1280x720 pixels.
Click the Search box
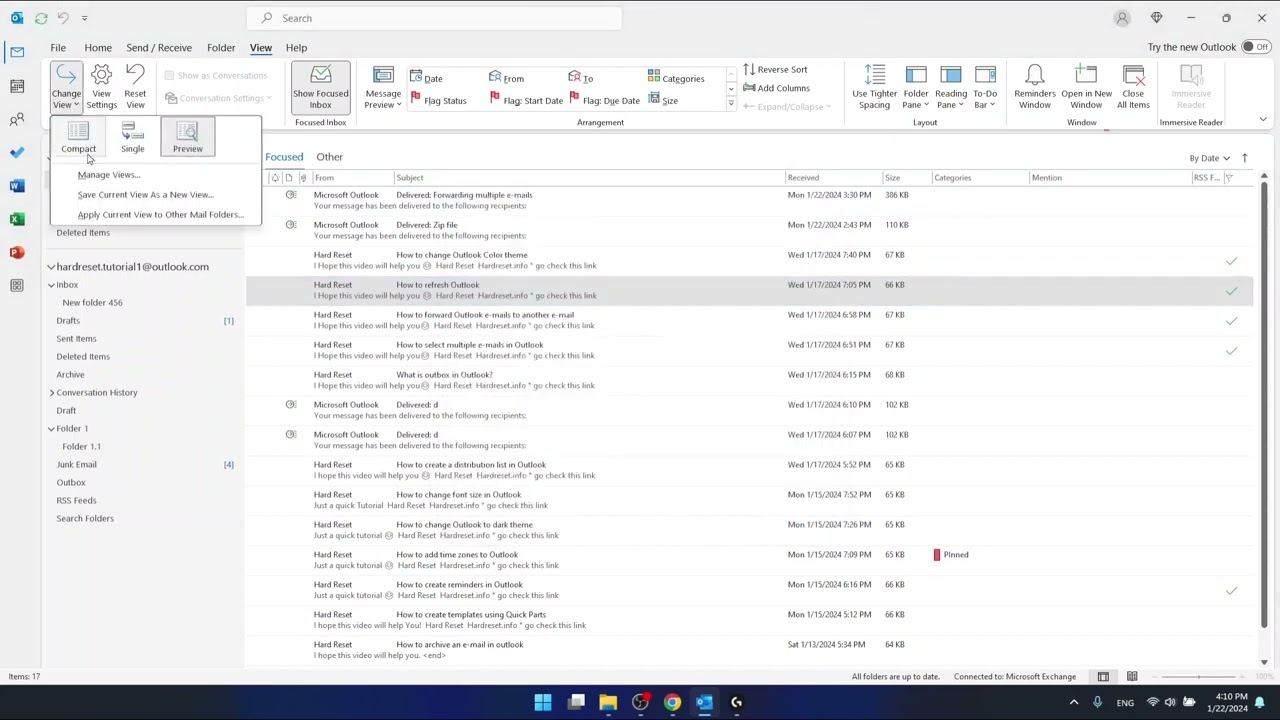click(434, 18)
